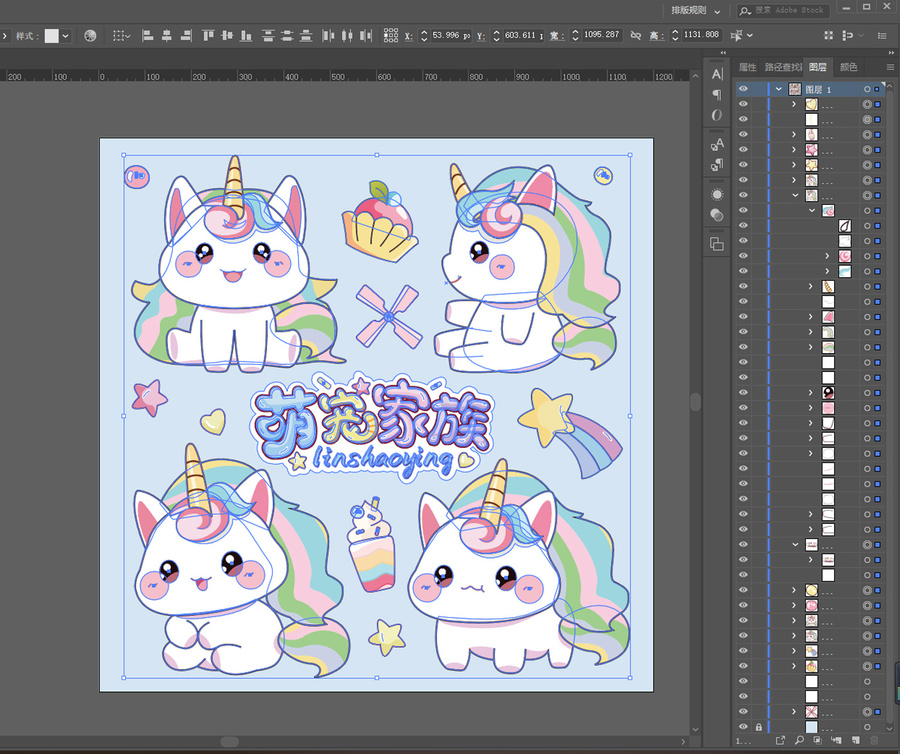Viewport: 900px width, 754px height.
Task: Click the Delete Selection trash icon
Action: 874,740
